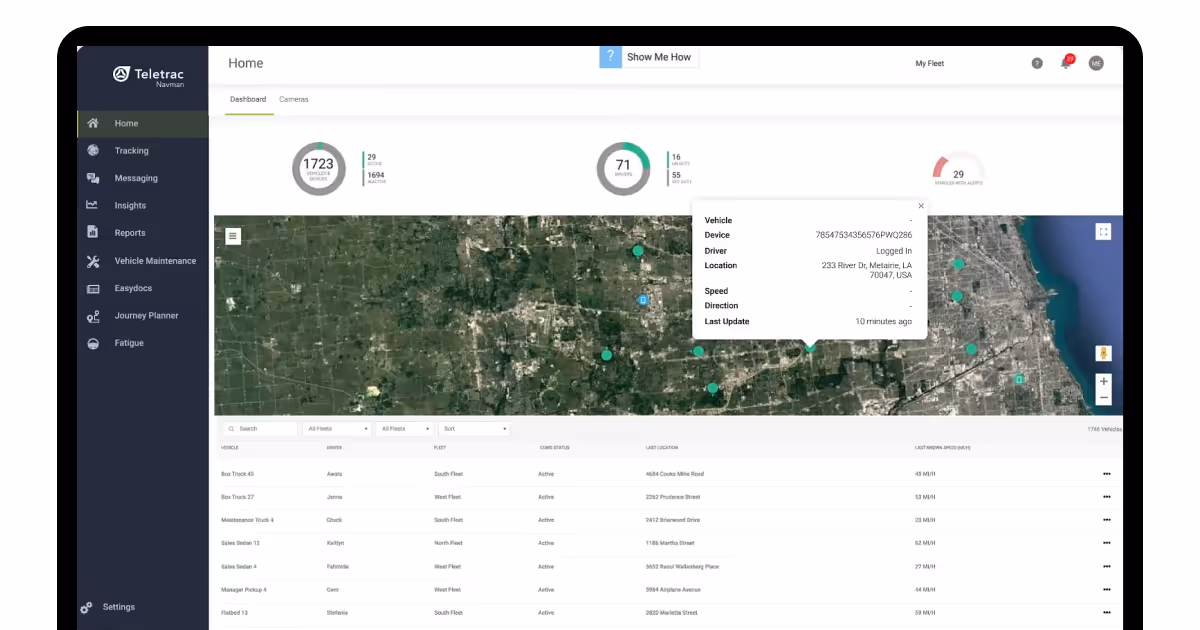Open options for Flatbed 13
This screenshot has width=1200, height=630.
[x=1106, y=612]
